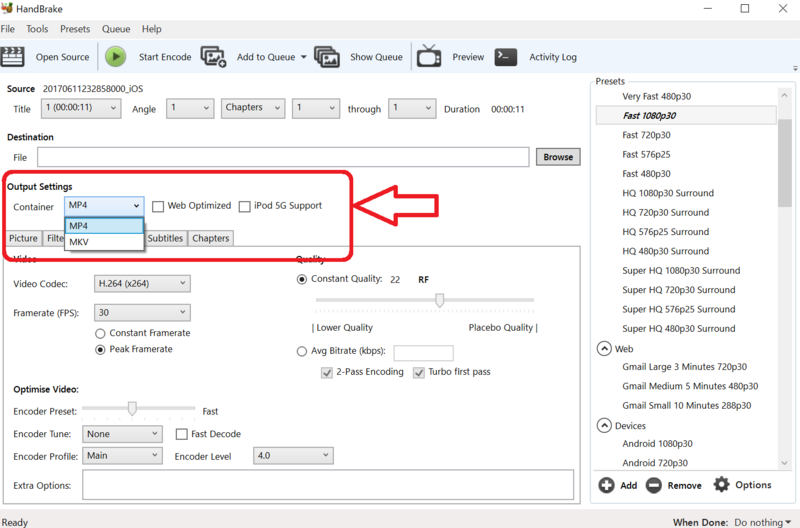The image size is (800, 528).
Task: Collapse the Devices presets group
Action: tap(604, 425)
